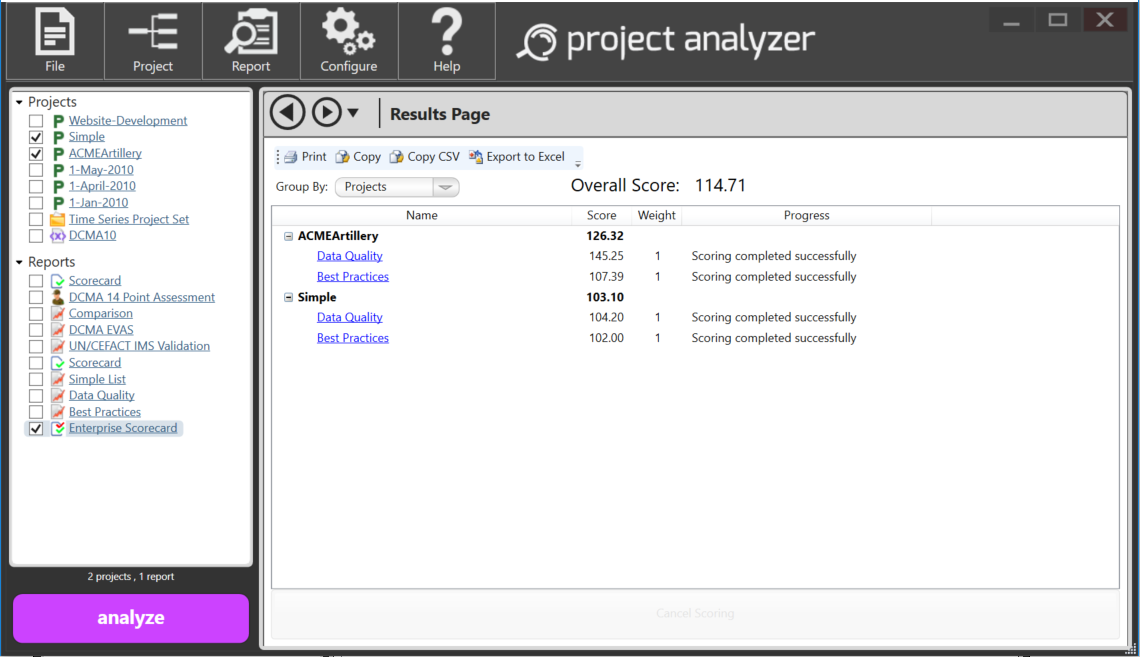1140x657 pixels.
Task: Export results to Excel
Action: (x=516, y=157)
